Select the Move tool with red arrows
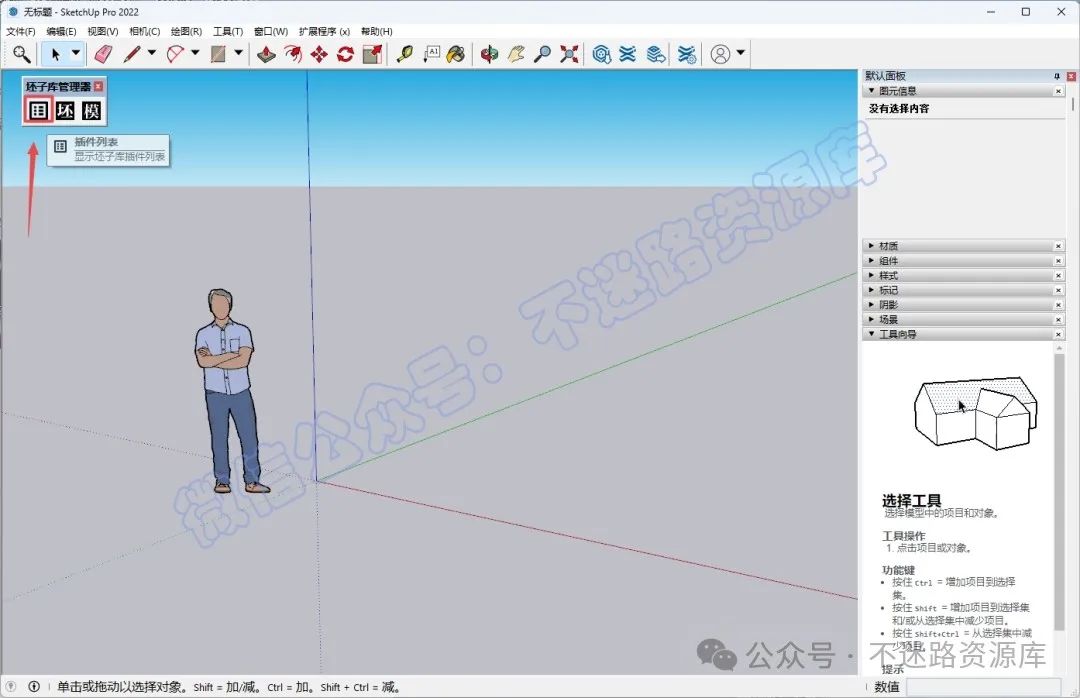Screen dimensions: 1080x698 point(319,54)
